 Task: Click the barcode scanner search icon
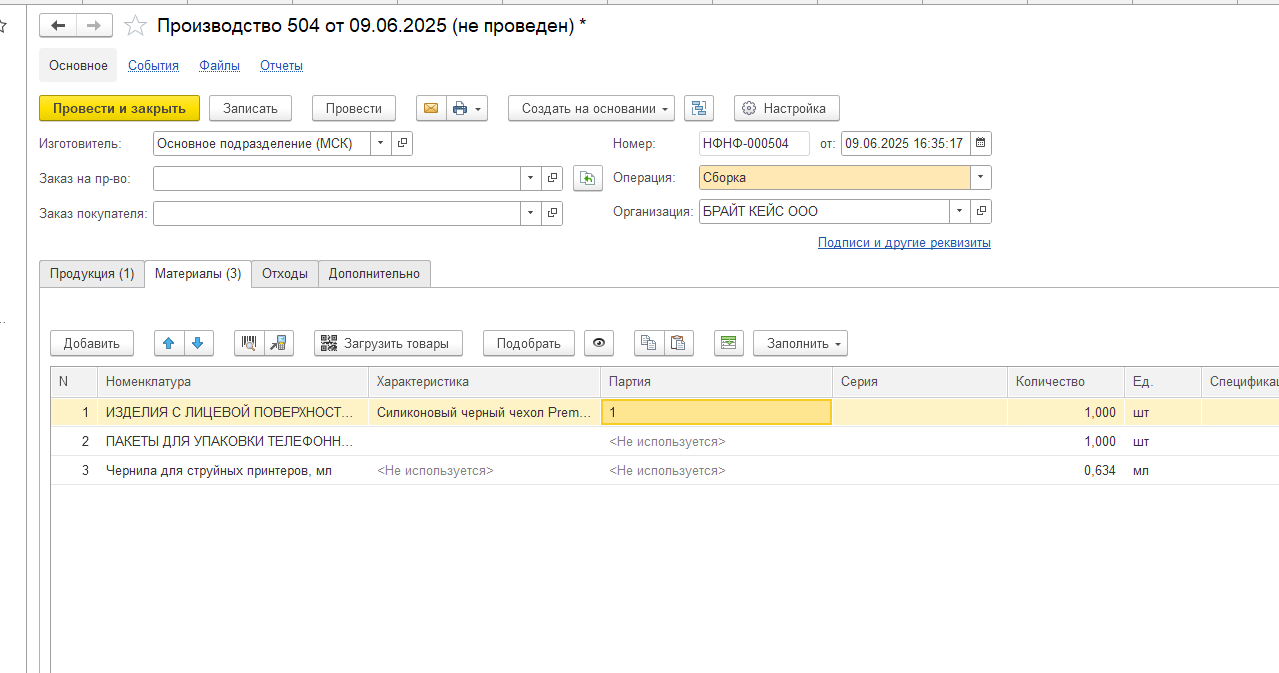(249, 343)
